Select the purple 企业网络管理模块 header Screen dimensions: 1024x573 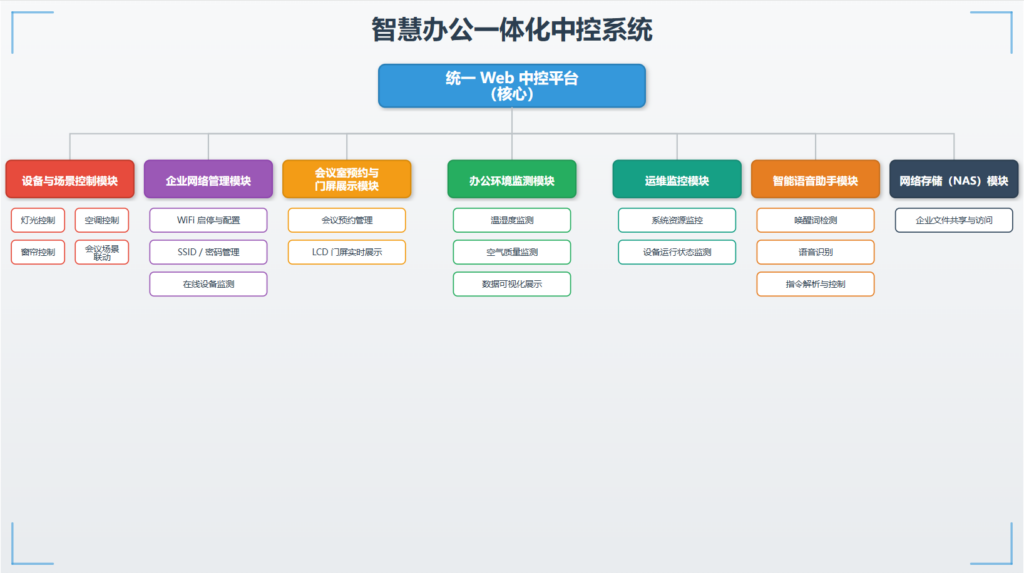pos(208,180)
